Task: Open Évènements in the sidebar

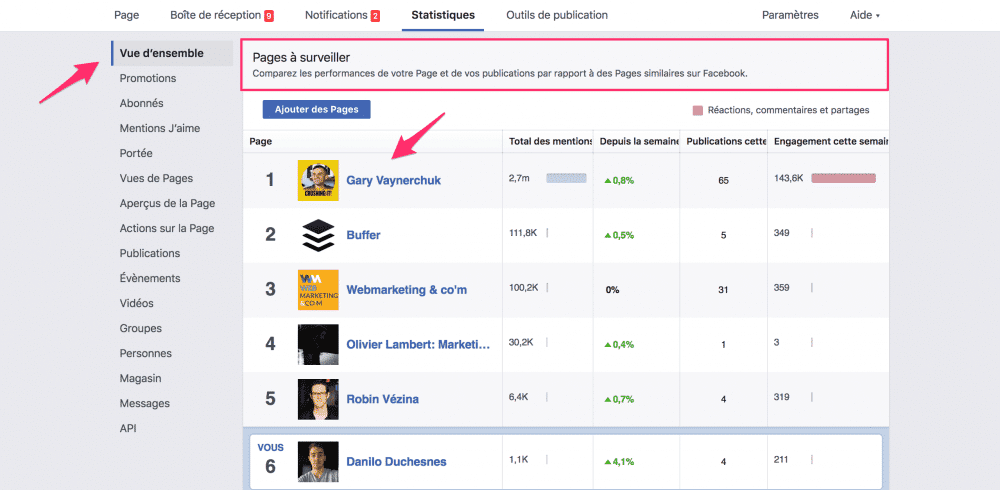Action: tap(150, 278)
